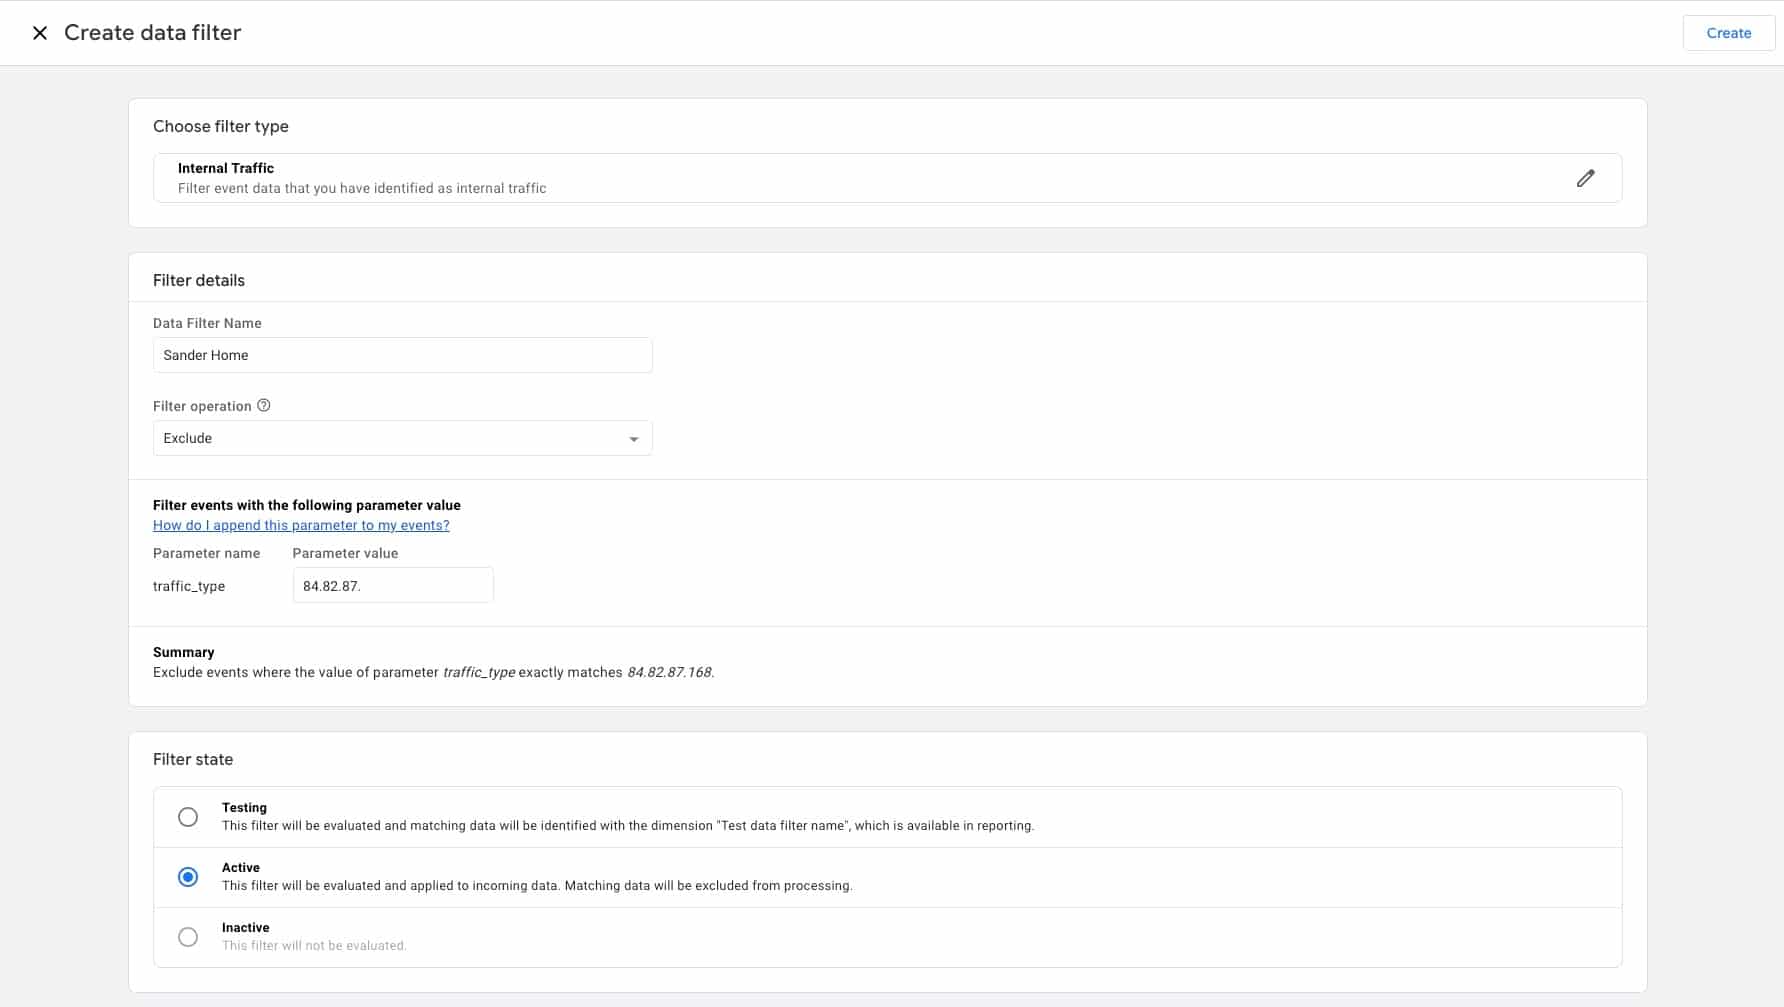This screenshot has height=1007, width=1784.
Task: Click the 'Filter operation' label text
Action: click(x=202, y=406)
